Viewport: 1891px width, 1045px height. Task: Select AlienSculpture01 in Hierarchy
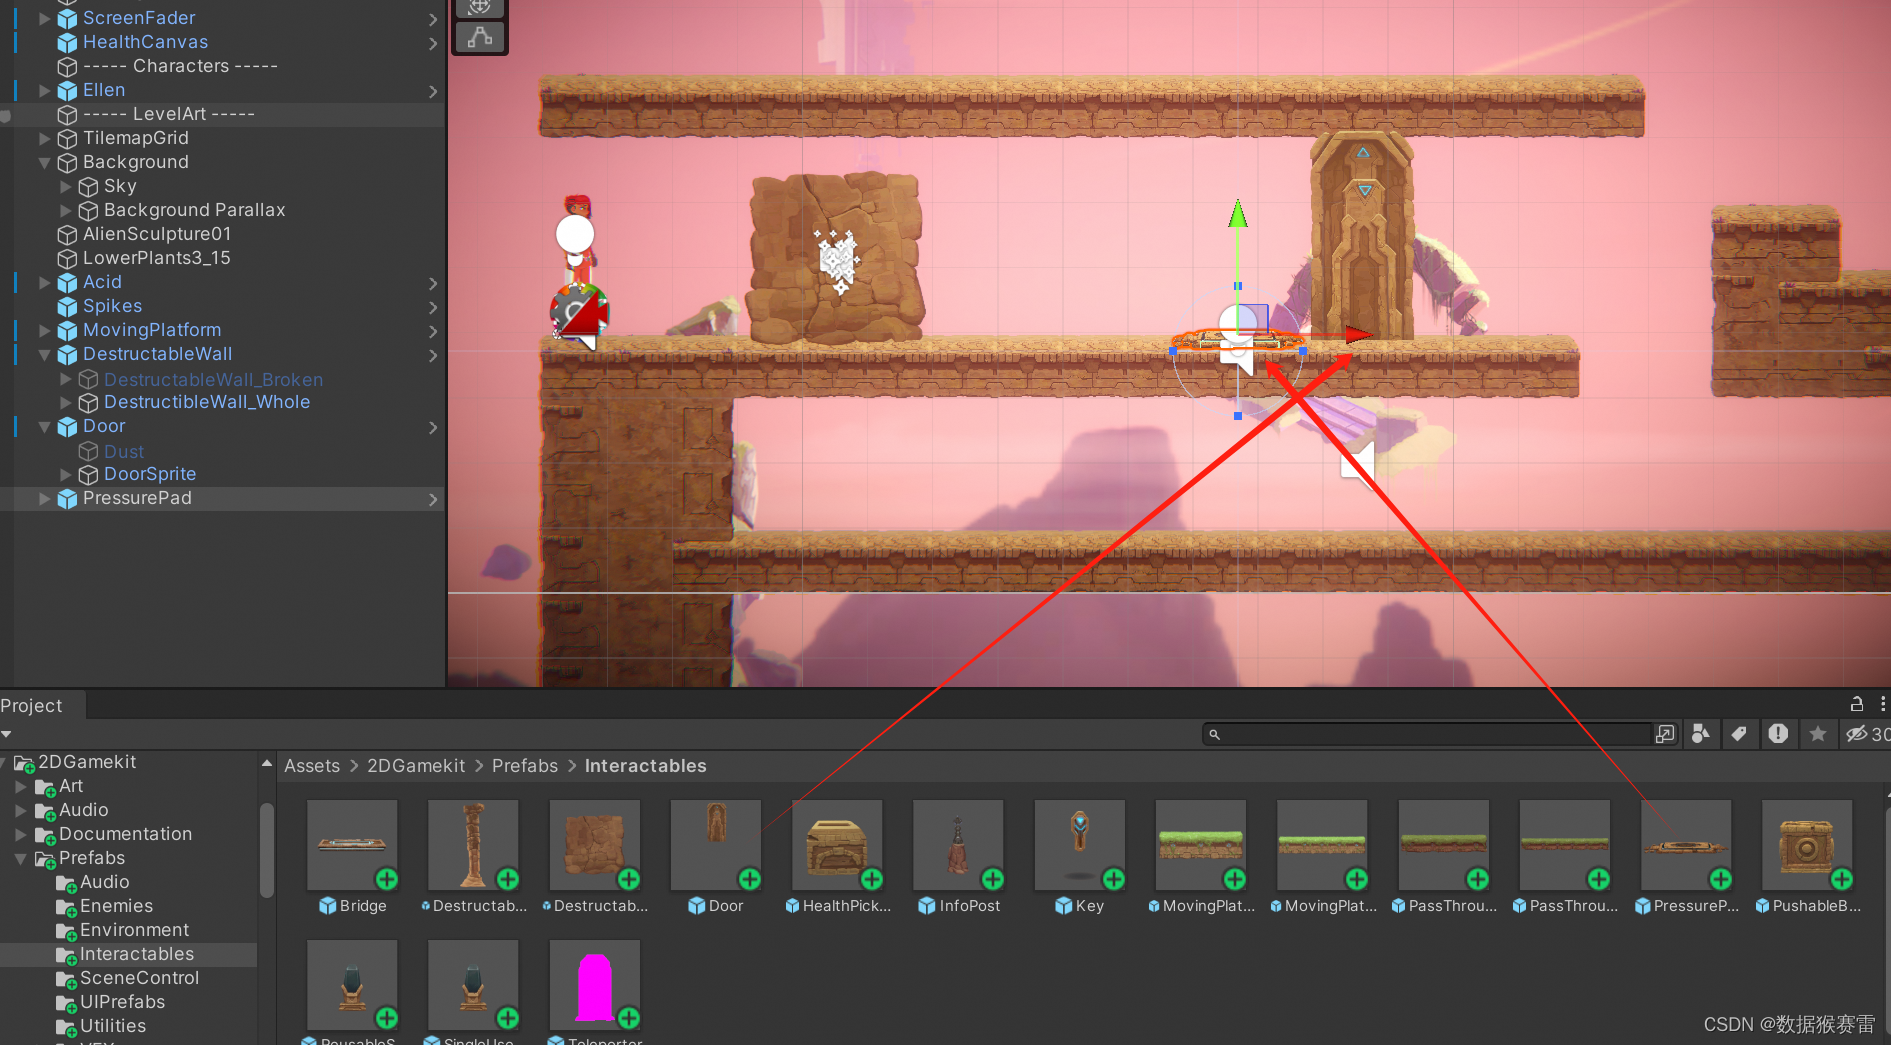157,234
